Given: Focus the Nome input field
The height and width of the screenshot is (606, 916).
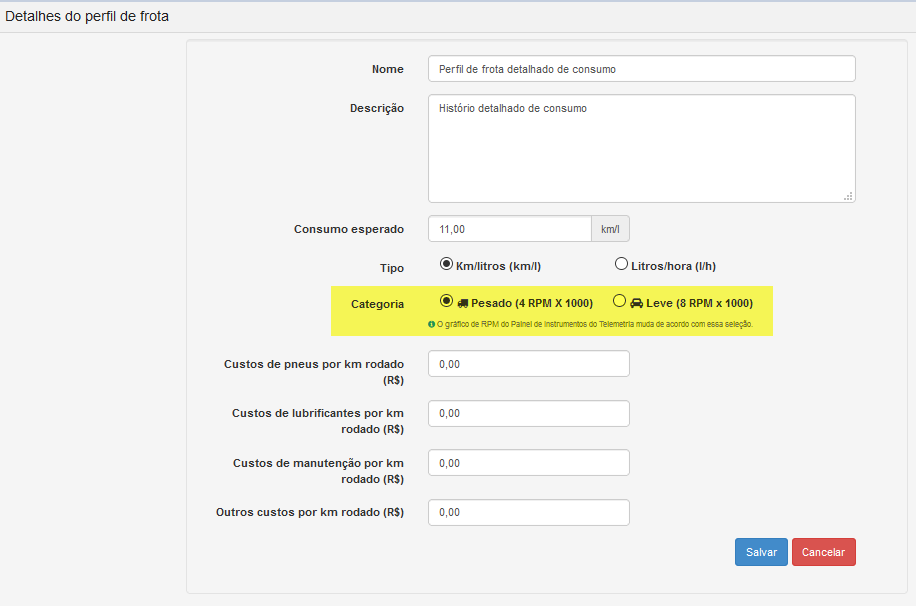Looking at the screenshot, I should (x=641, y=69).
